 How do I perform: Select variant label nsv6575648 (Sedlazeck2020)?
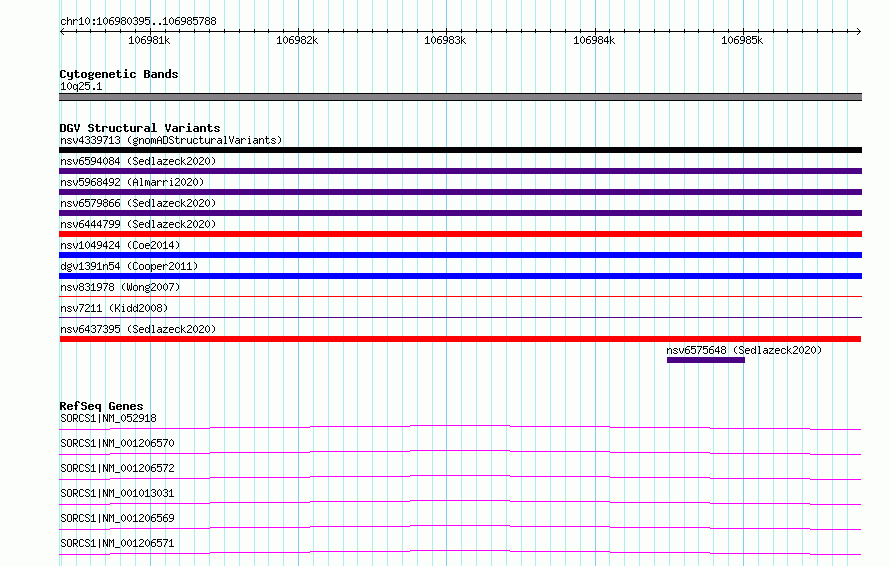pos(744,350)
